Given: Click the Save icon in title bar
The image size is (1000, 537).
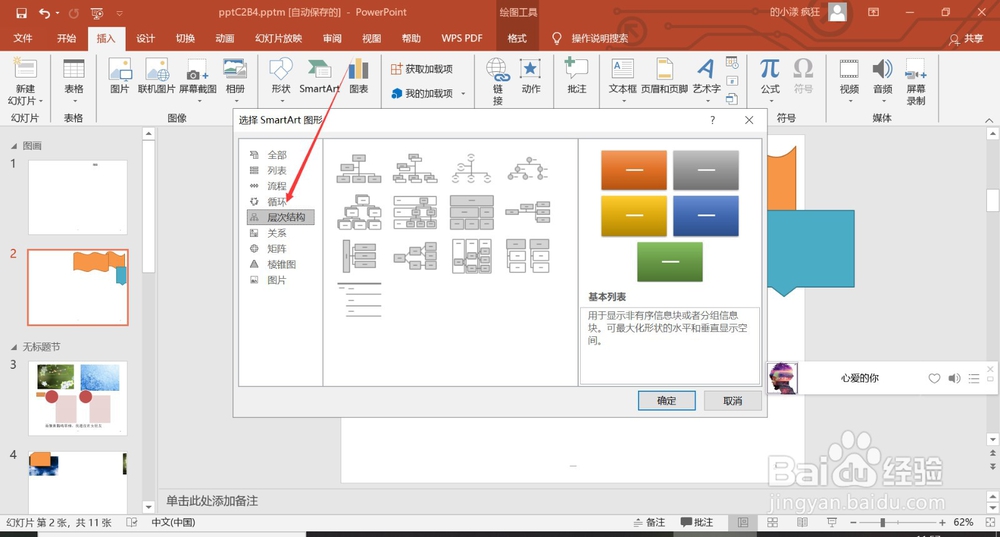Looking at the screenshot, I should 21,12.
